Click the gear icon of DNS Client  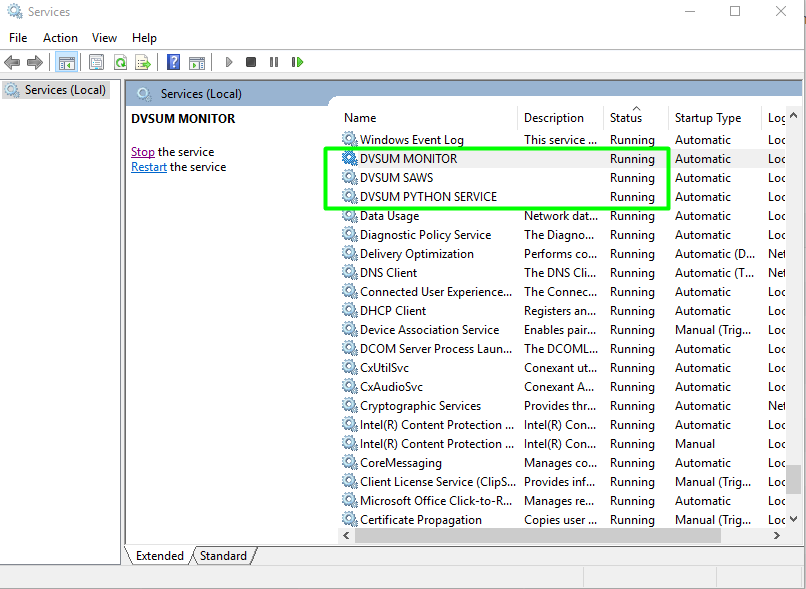pyautogui.click(x=350, y=272)
